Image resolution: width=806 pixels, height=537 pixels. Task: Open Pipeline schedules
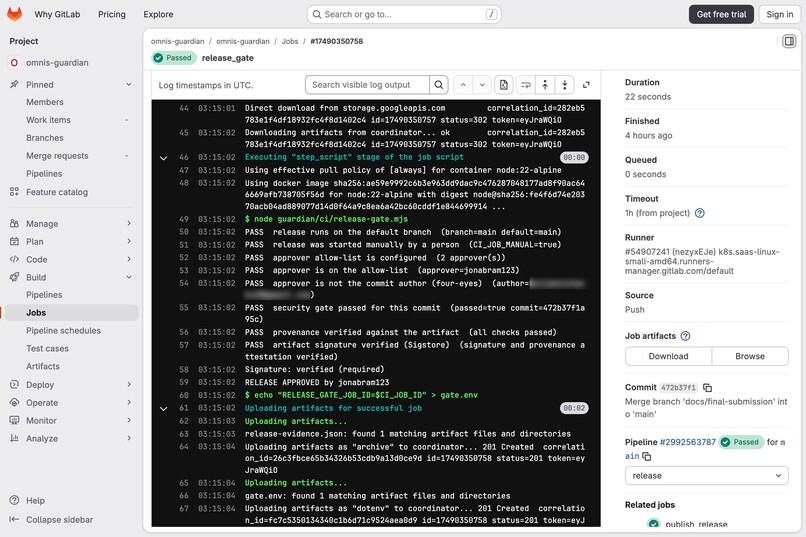[x=63, y=330]
